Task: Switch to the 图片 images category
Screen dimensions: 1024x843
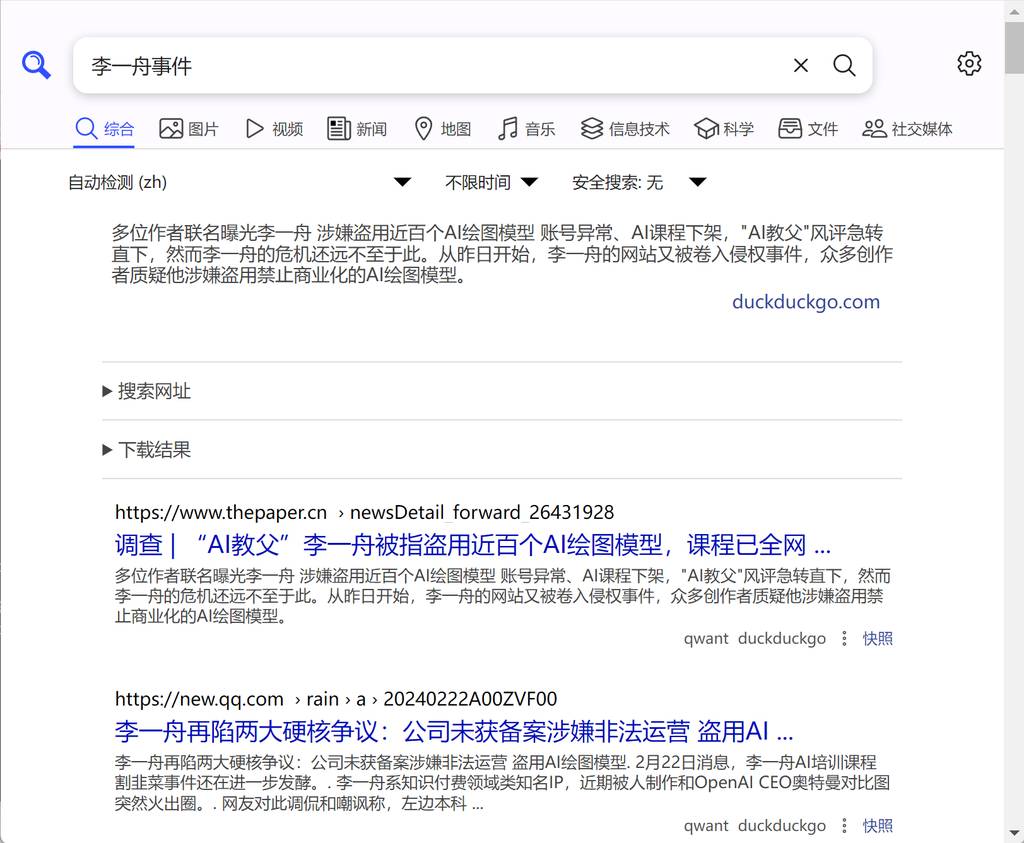Action: tap(189, 129)
